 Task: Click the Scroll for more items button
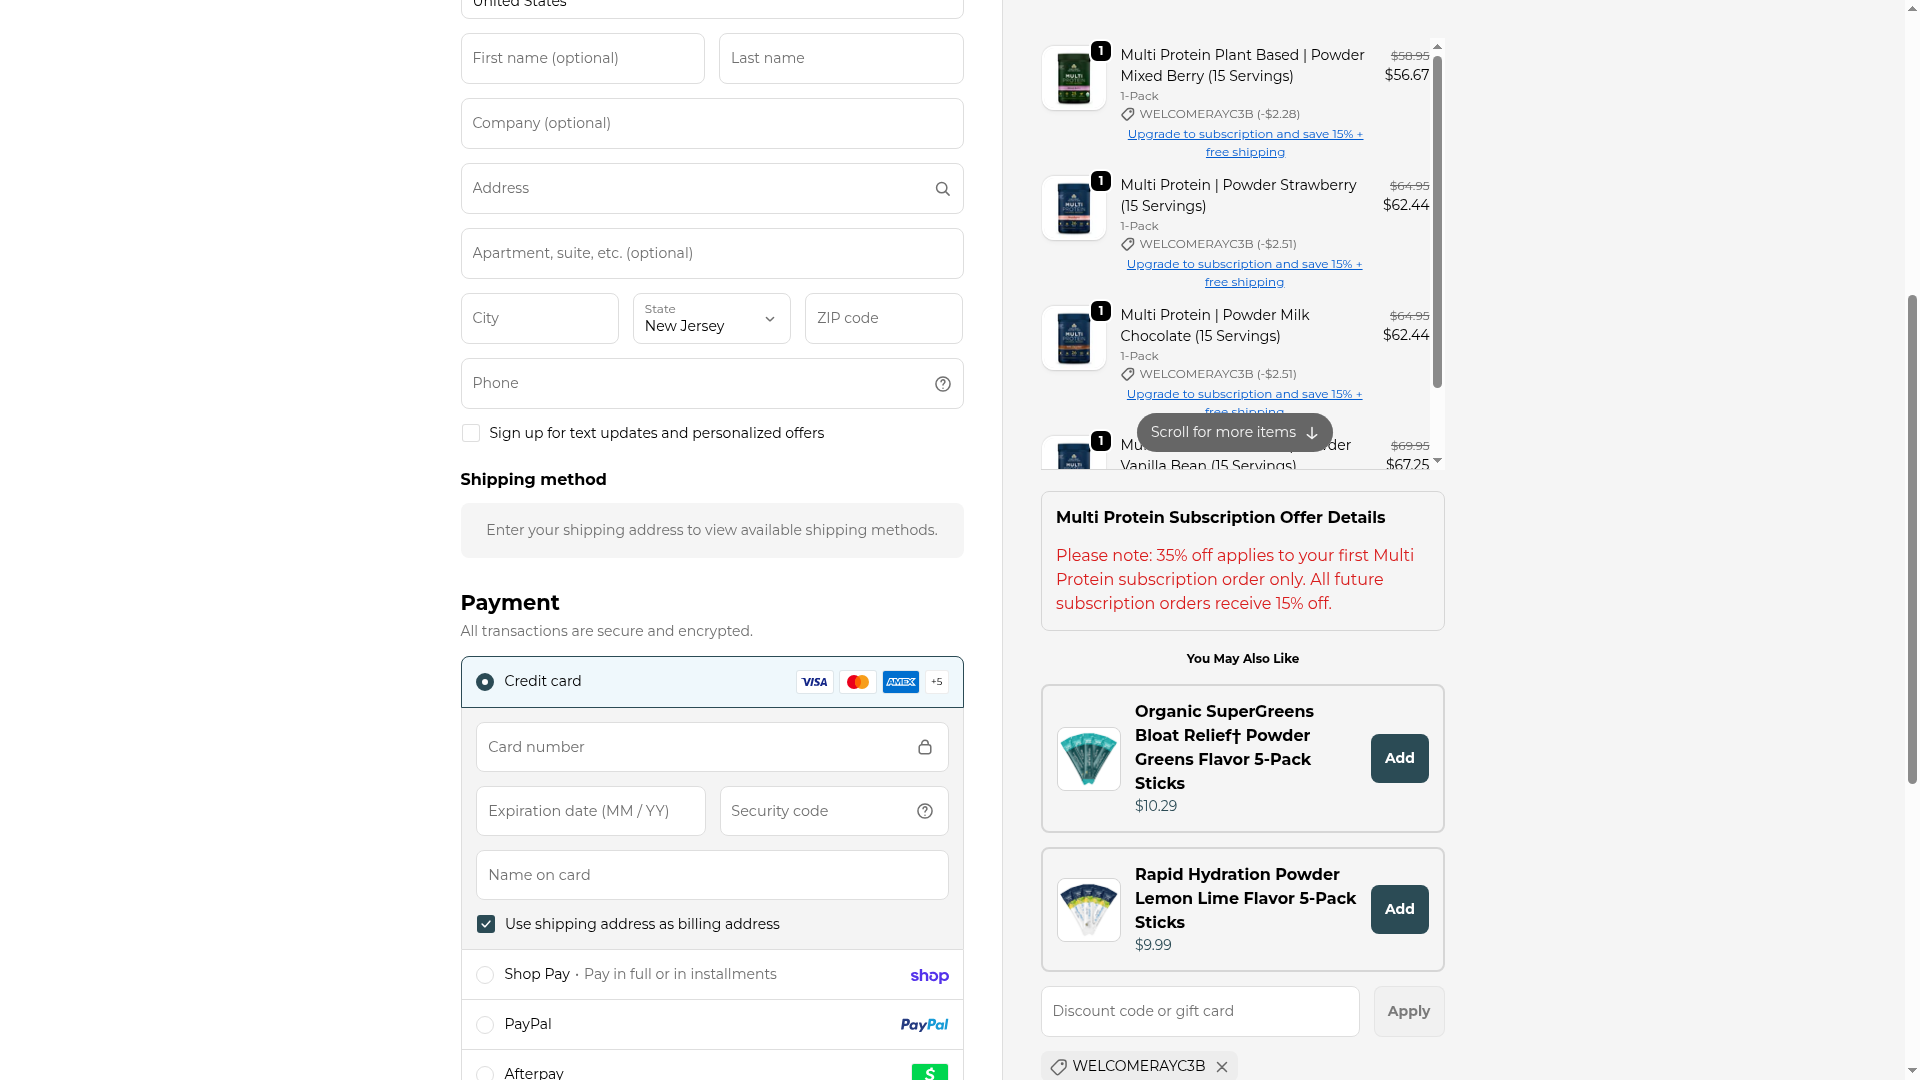click(1234, 432)
